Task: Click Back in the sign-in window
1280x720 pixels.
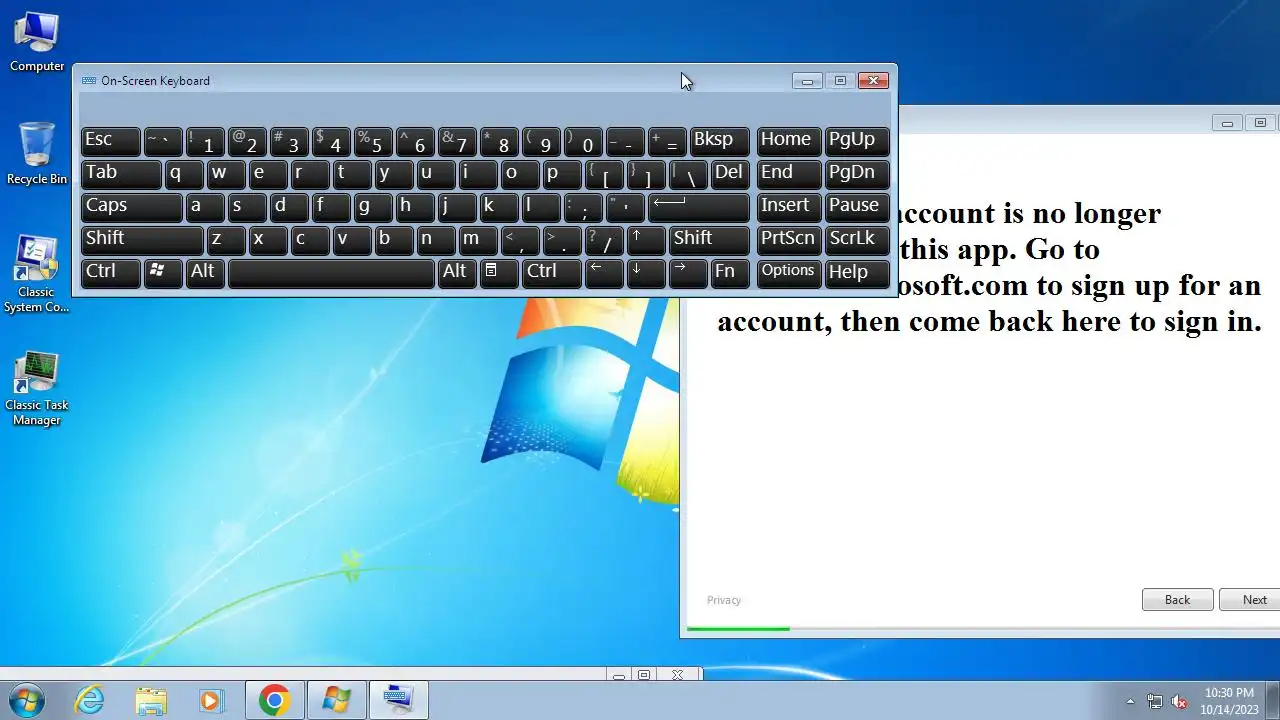Action: 1177,600
